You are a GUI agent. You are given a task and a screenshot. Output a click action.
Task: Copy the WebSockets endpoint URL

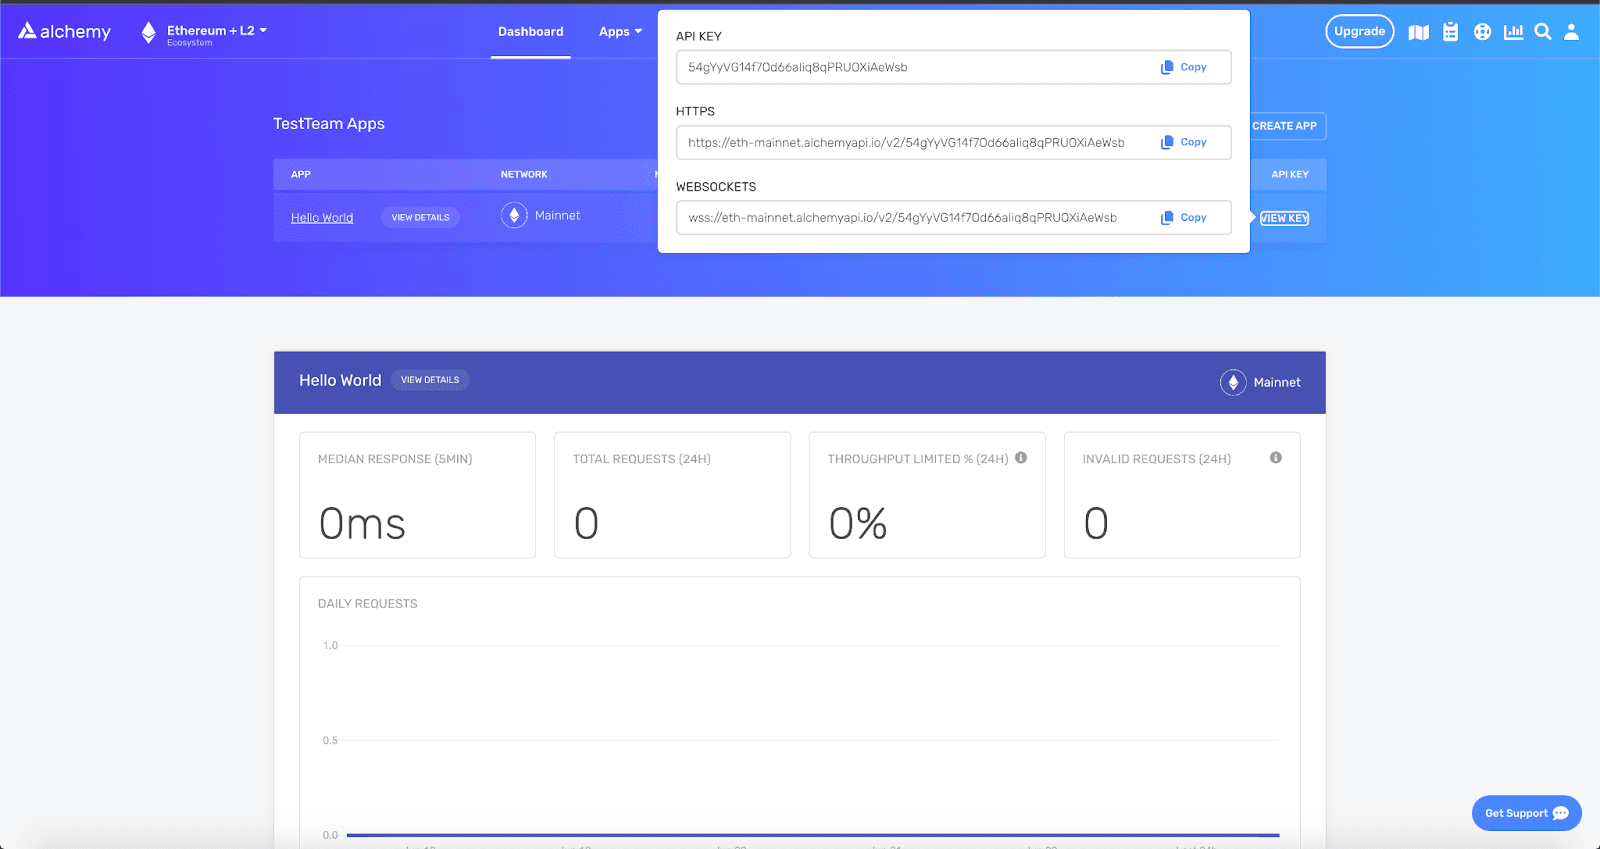pyautogui.click(x=1184, y=217)
